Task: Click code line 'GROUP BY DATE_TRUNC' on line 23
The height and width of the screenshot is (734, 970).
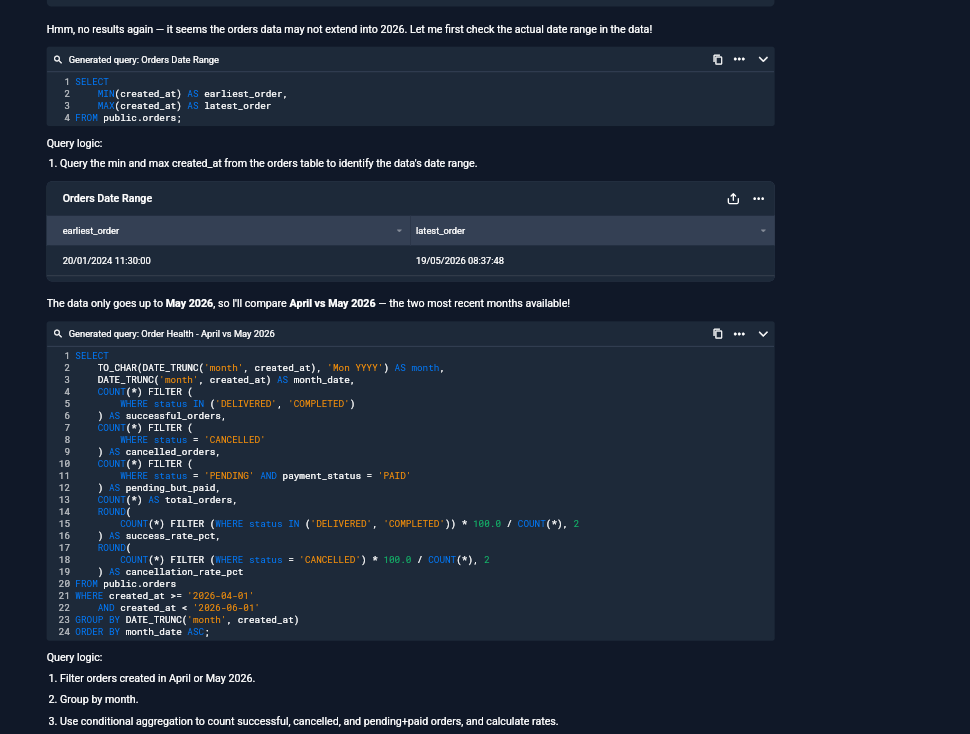Action: [x=187, y=620]
